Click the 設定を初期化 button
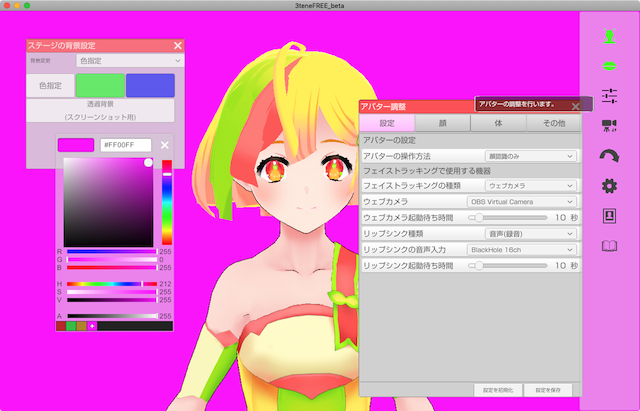640x411 pixels. [x=498, y=390]
